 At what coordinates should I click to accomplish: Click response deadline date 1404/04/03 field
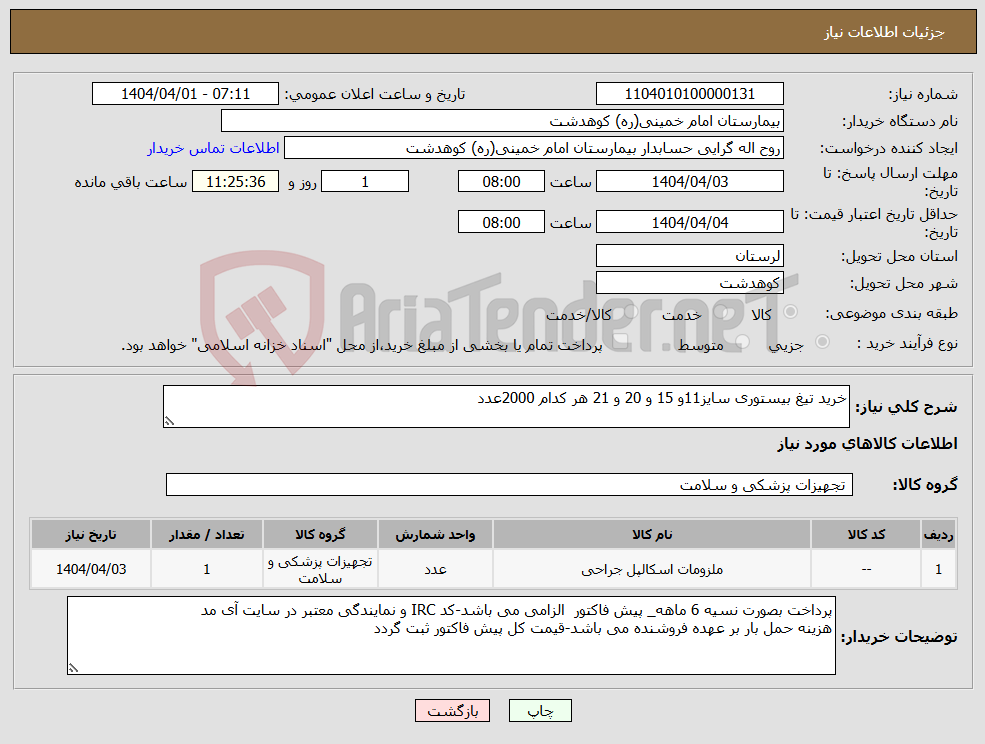pyautogui.click(x=690, y=182)
